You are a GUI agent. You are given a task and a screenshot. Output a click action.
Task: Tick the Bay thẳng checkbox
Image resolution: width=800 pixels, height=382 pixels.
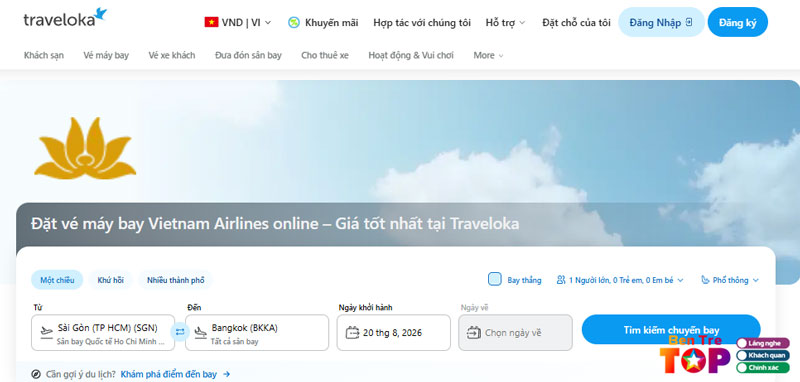pyautogui.click(x=494, y=279)
